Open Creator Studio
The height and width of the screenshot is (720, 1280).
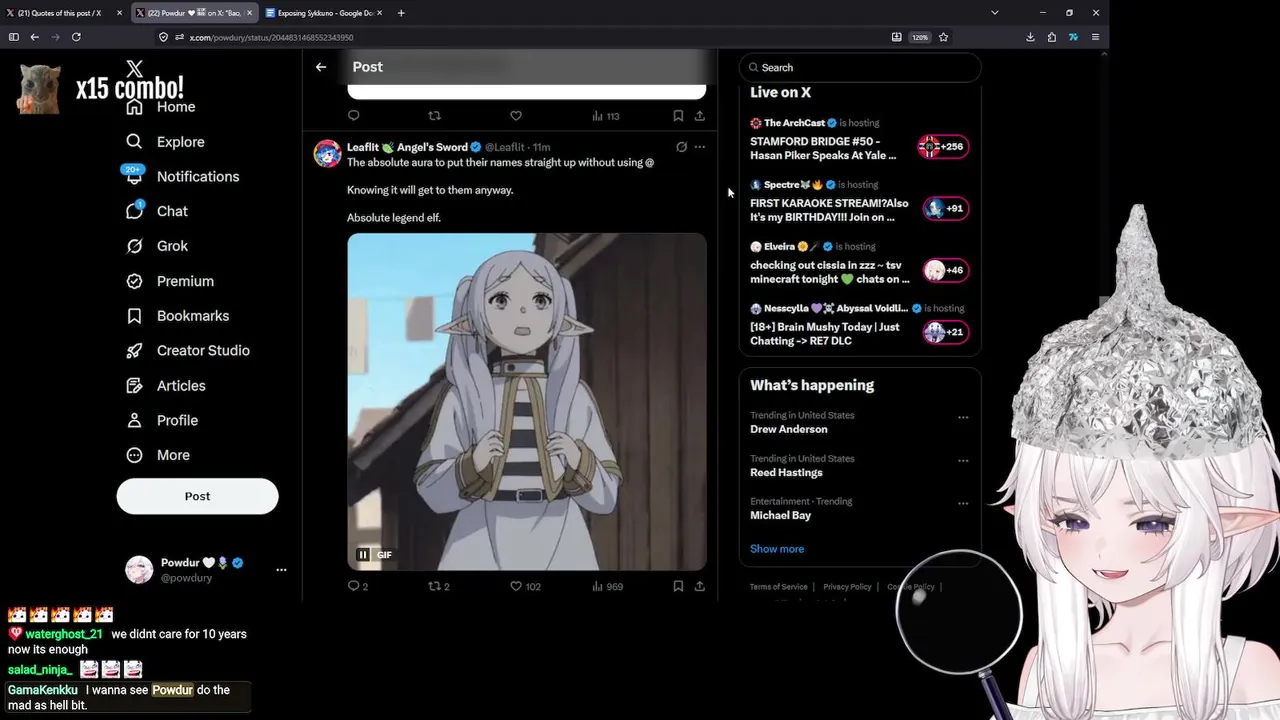click(189, 350)
